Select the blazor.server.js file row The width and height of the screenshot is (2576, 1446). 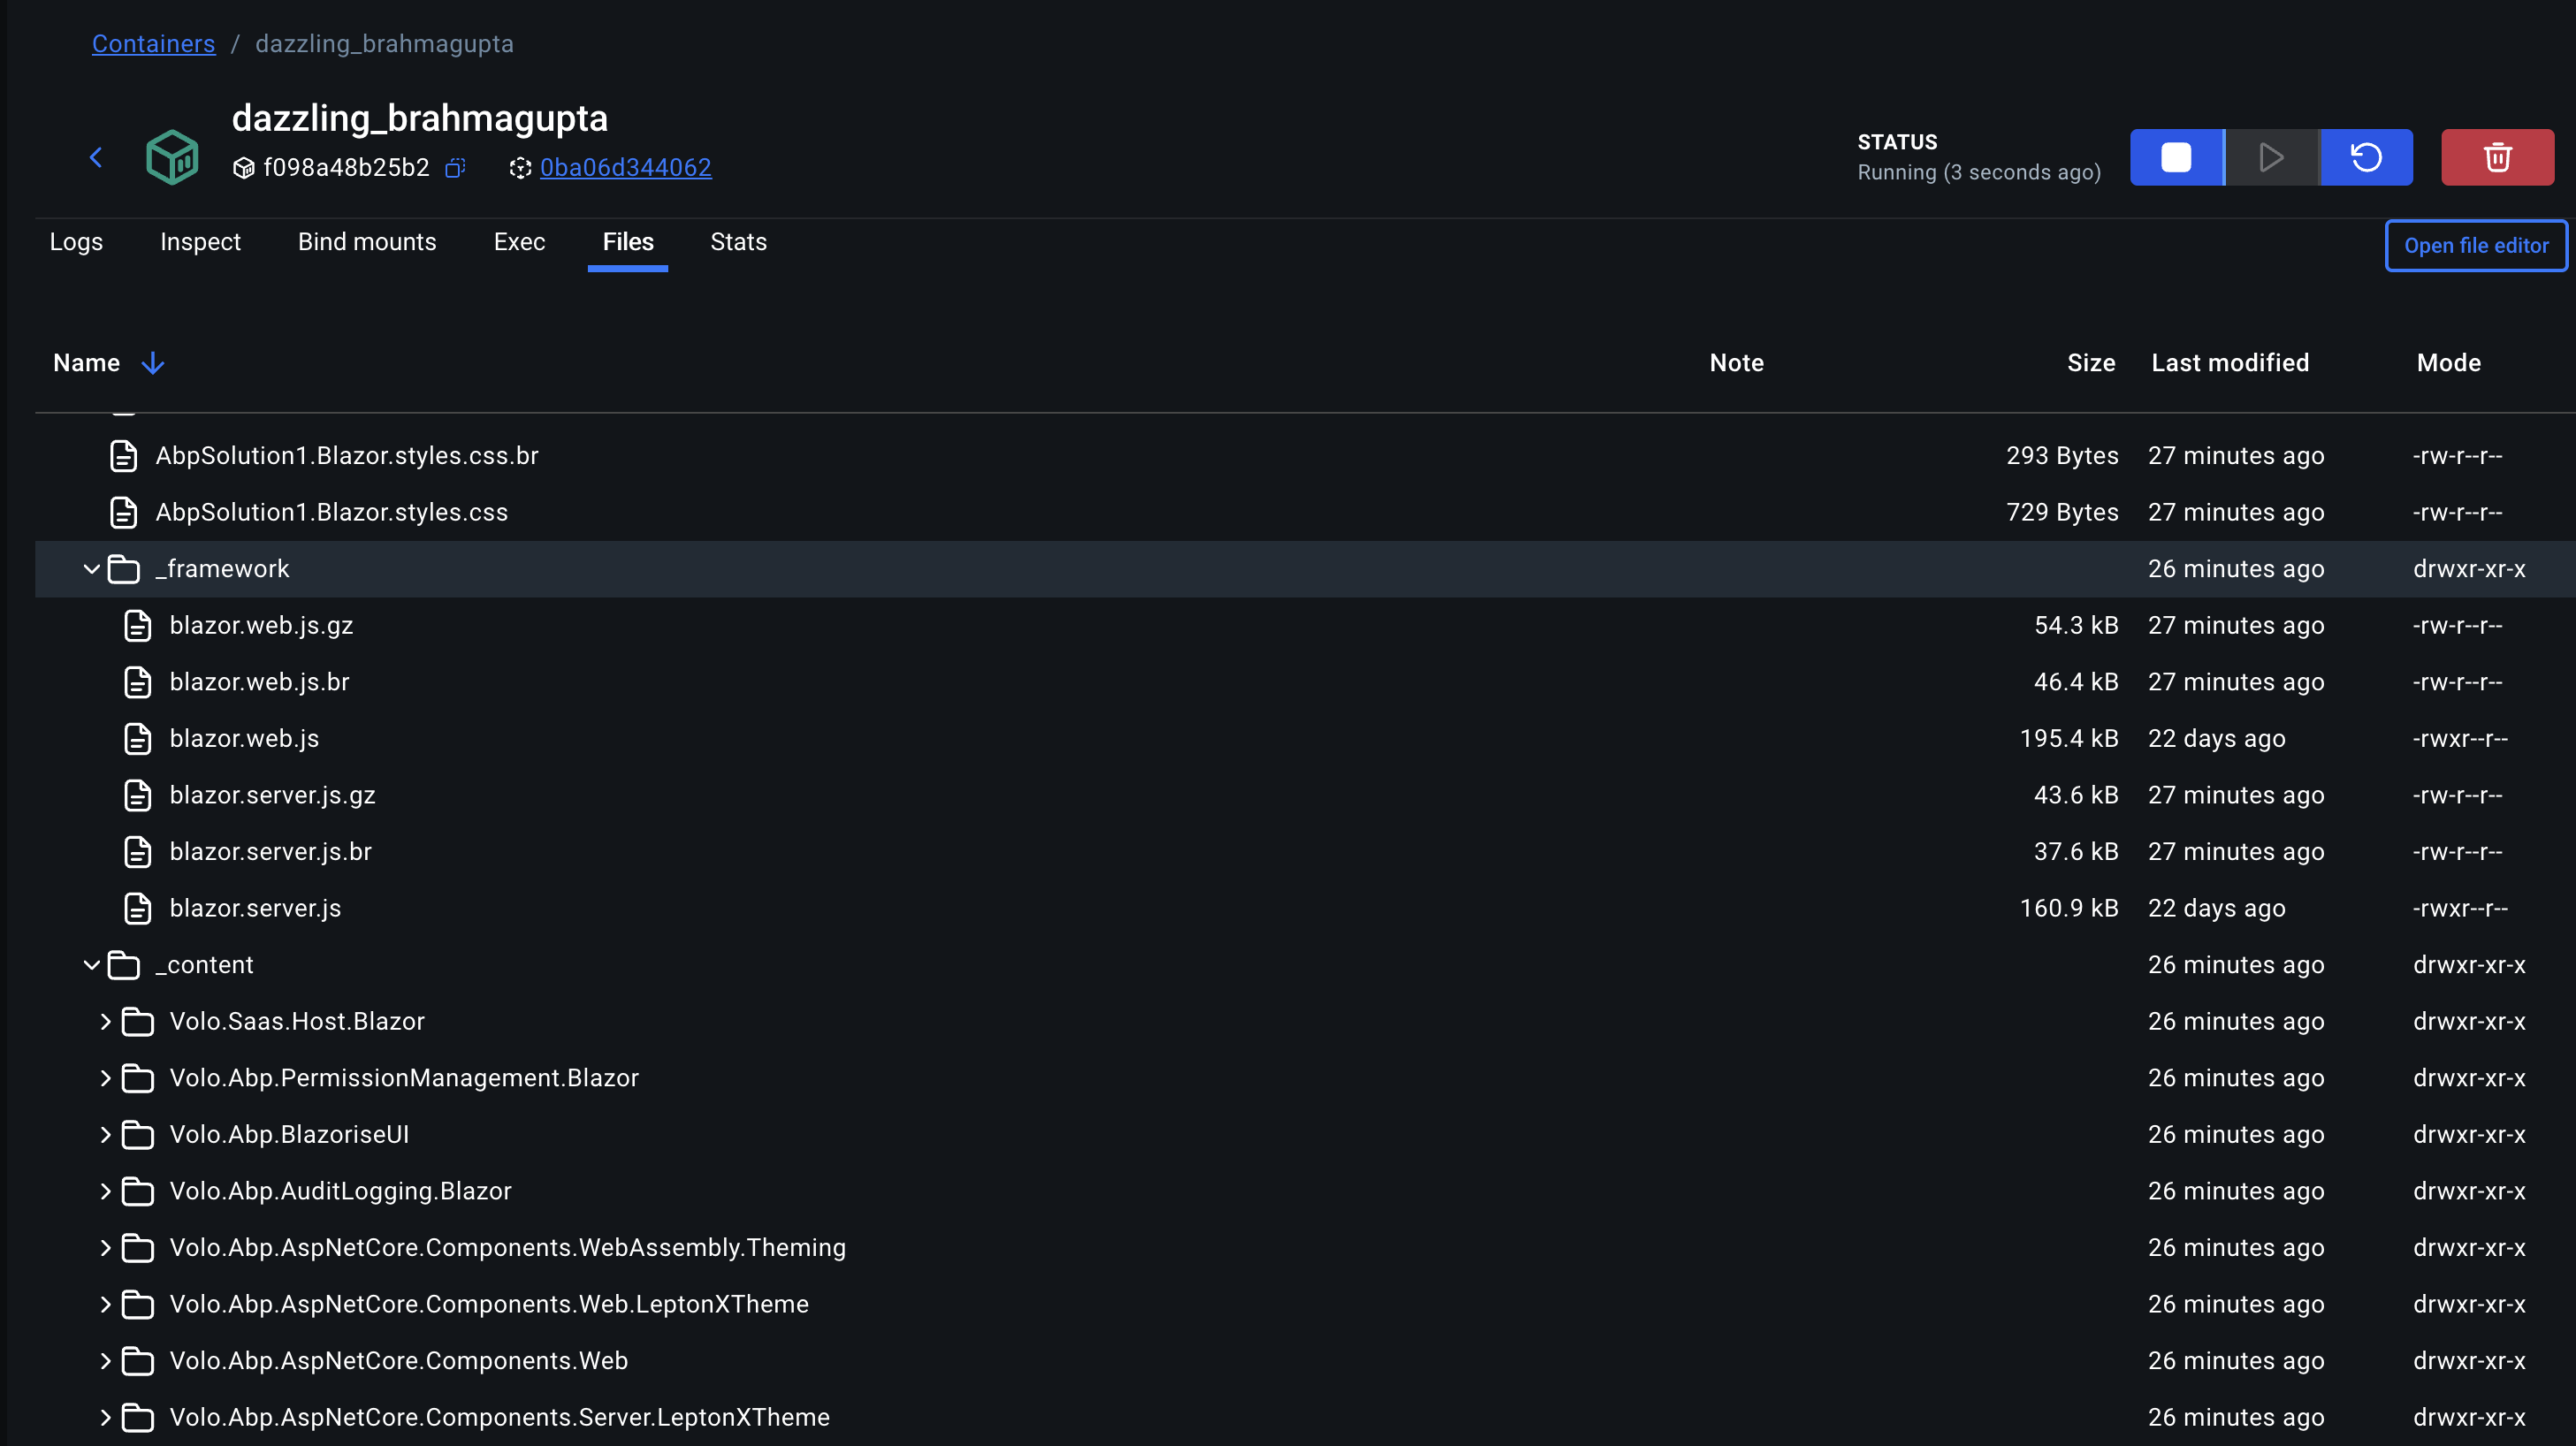point(255,908)
